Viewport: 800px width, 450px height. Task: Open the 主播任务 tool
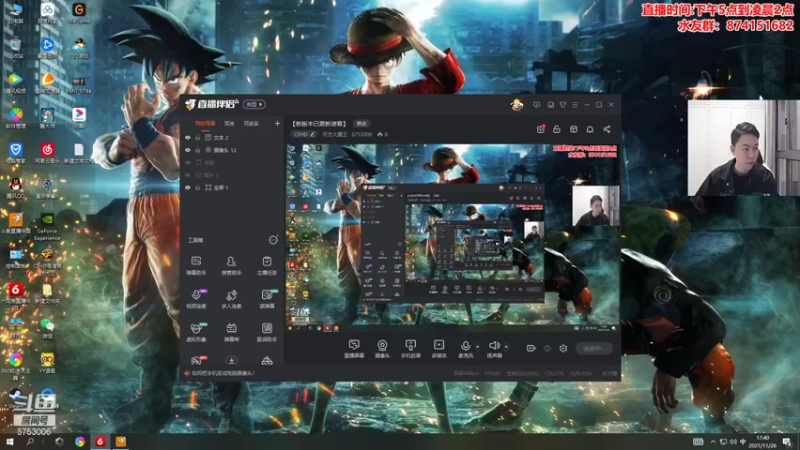coord(266,266)
